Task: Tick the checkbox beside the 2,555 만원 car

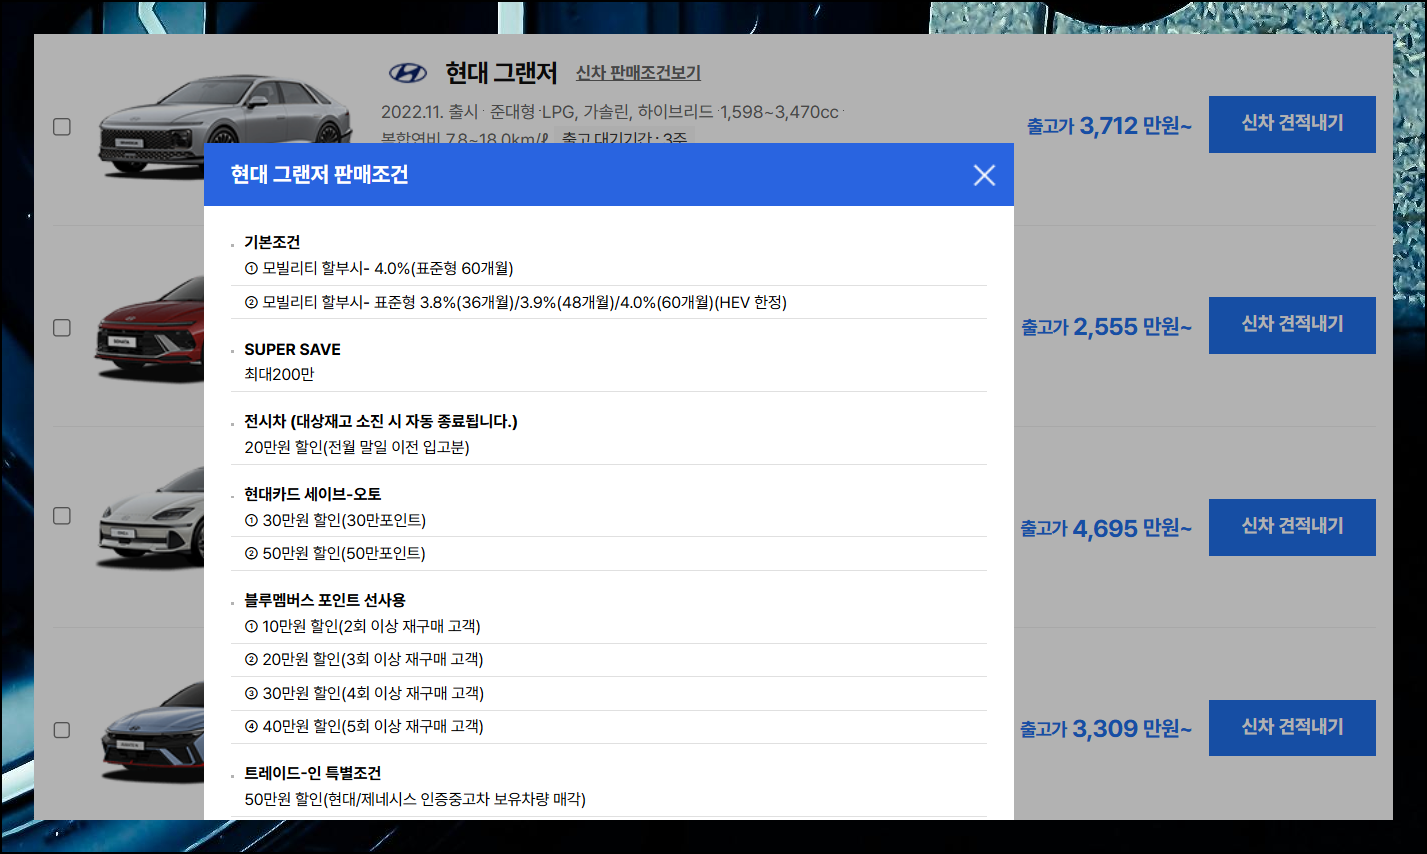Action: [62, 328]
